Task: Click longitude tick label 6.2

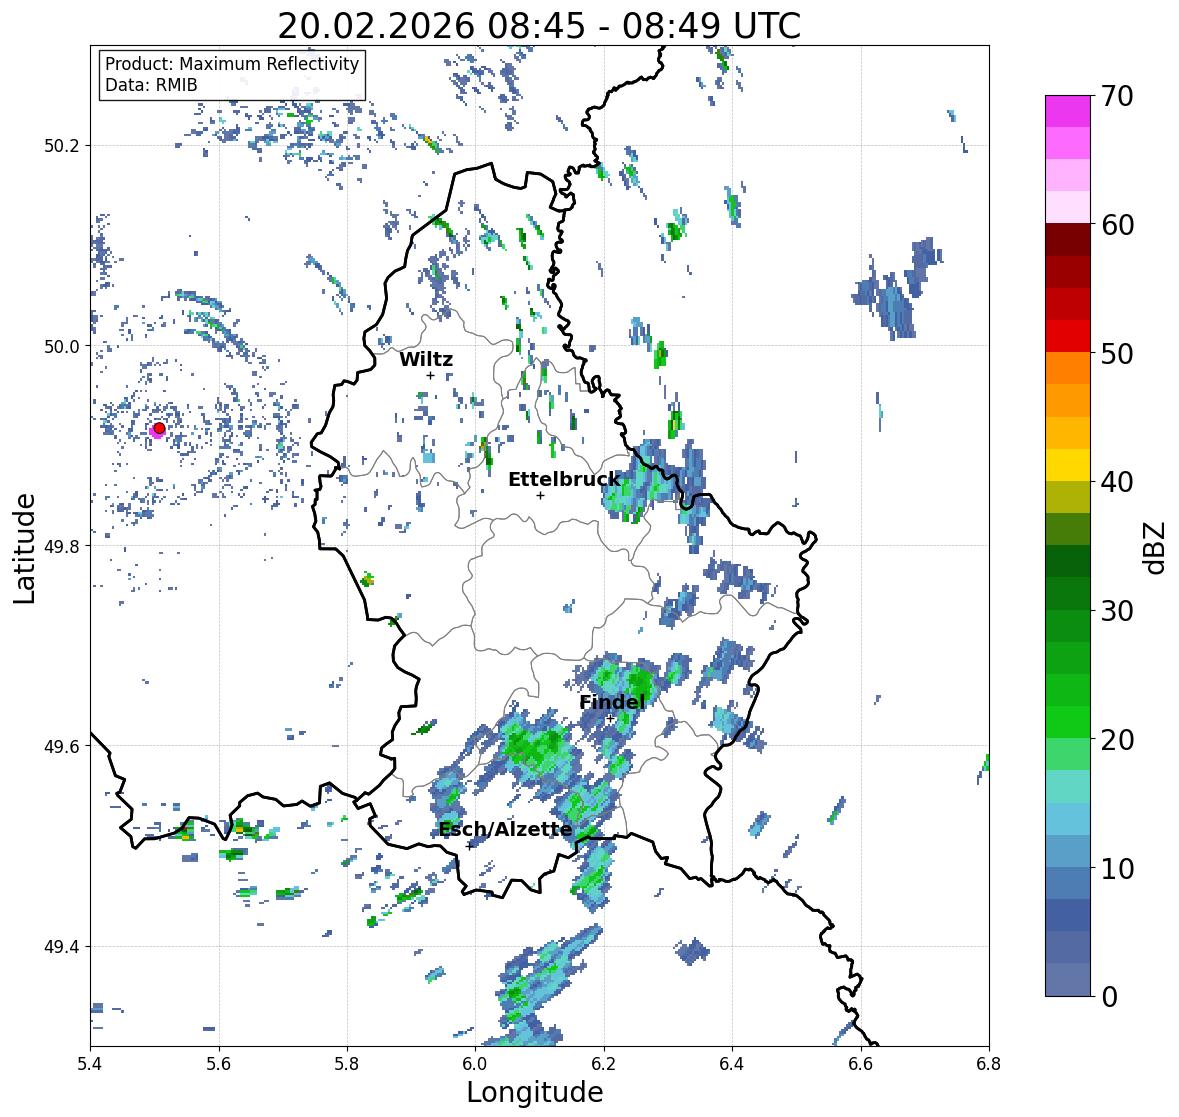Action: point(604,1064)
